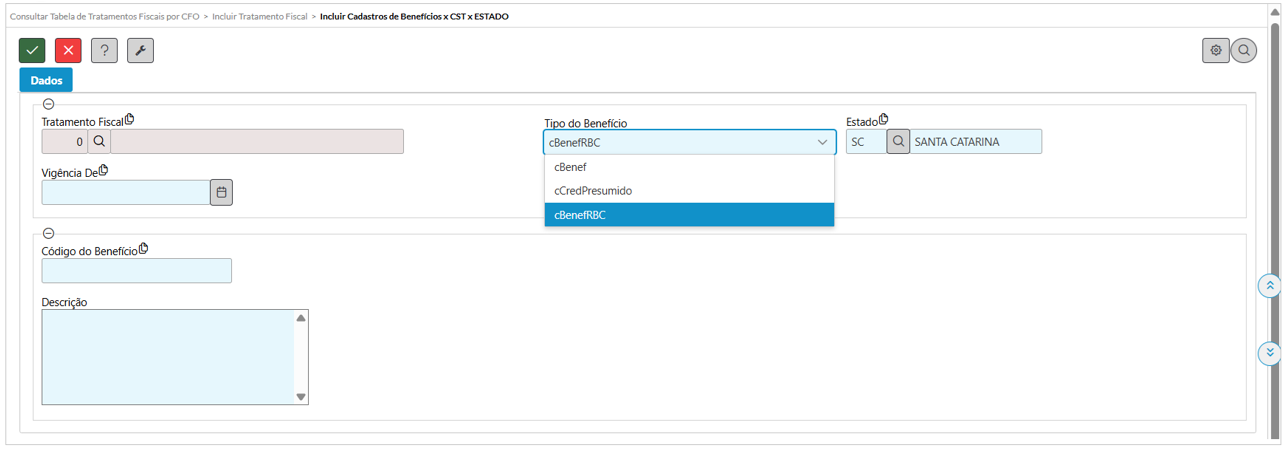Search Tratamento Fiscal with lookup icon

99,142
